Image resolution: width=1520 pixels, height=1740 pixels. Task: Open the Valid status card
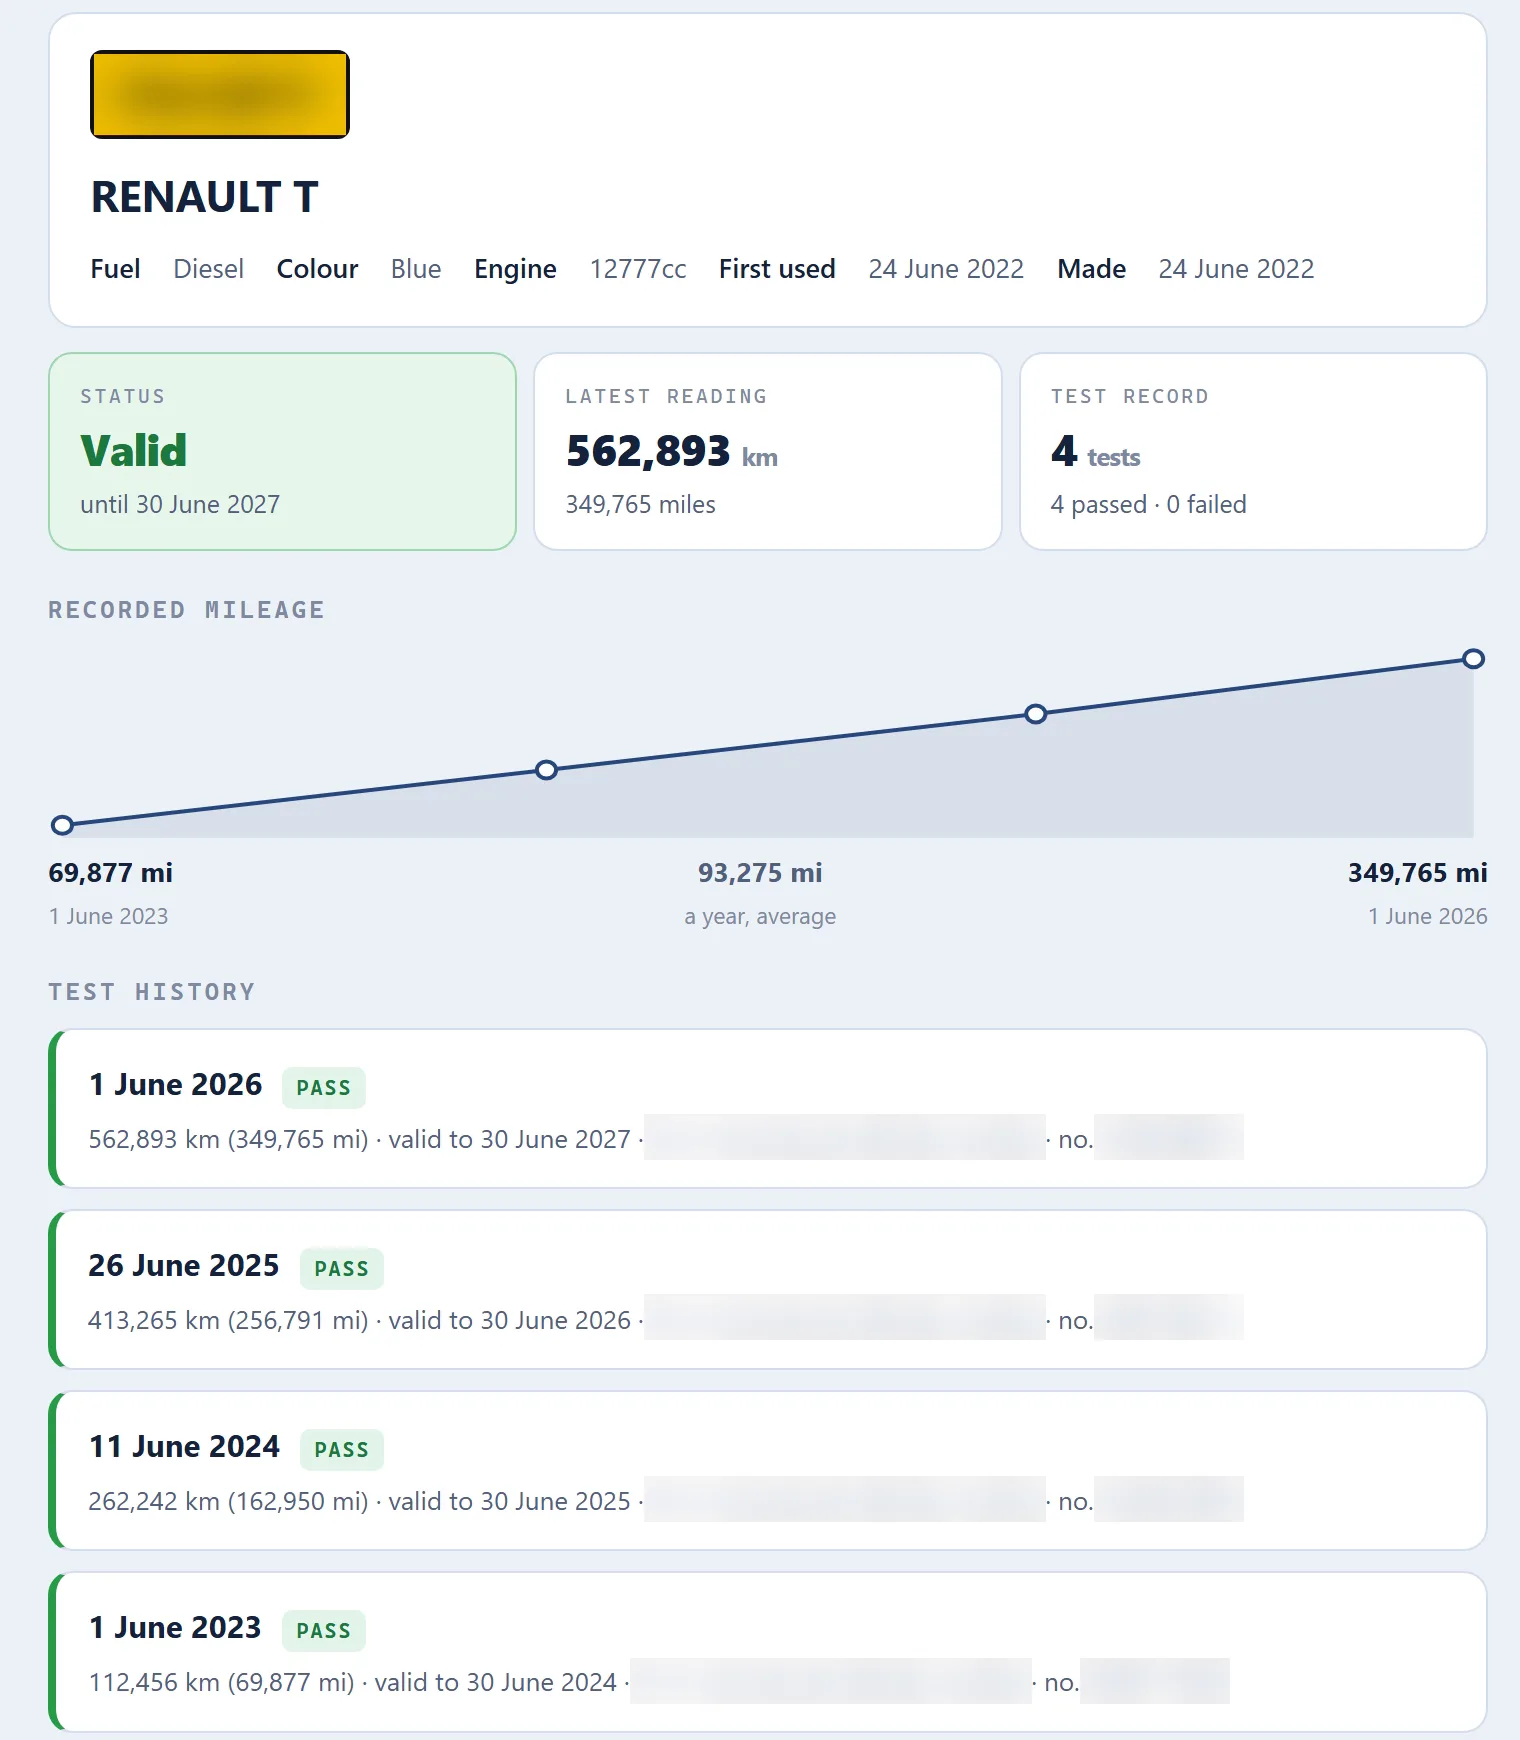282,451
